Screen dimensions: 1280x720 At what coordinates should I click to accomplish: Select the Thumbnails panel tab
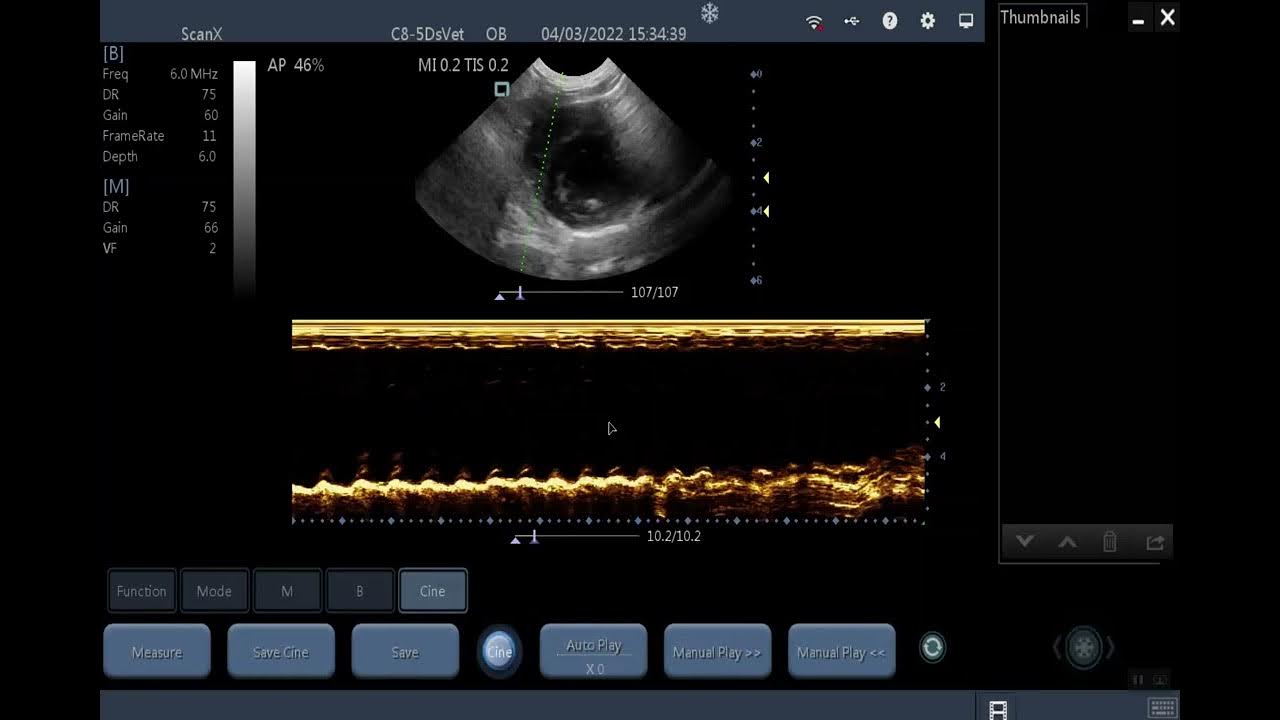pos(1041,17)
